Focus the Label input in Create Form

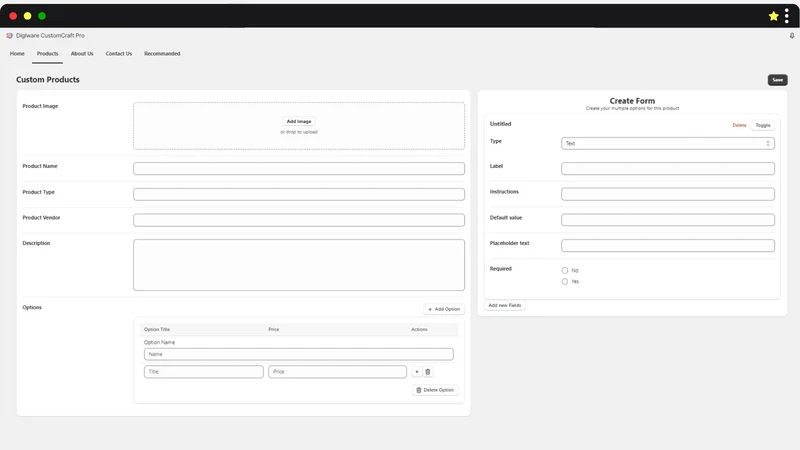[667, 168]
